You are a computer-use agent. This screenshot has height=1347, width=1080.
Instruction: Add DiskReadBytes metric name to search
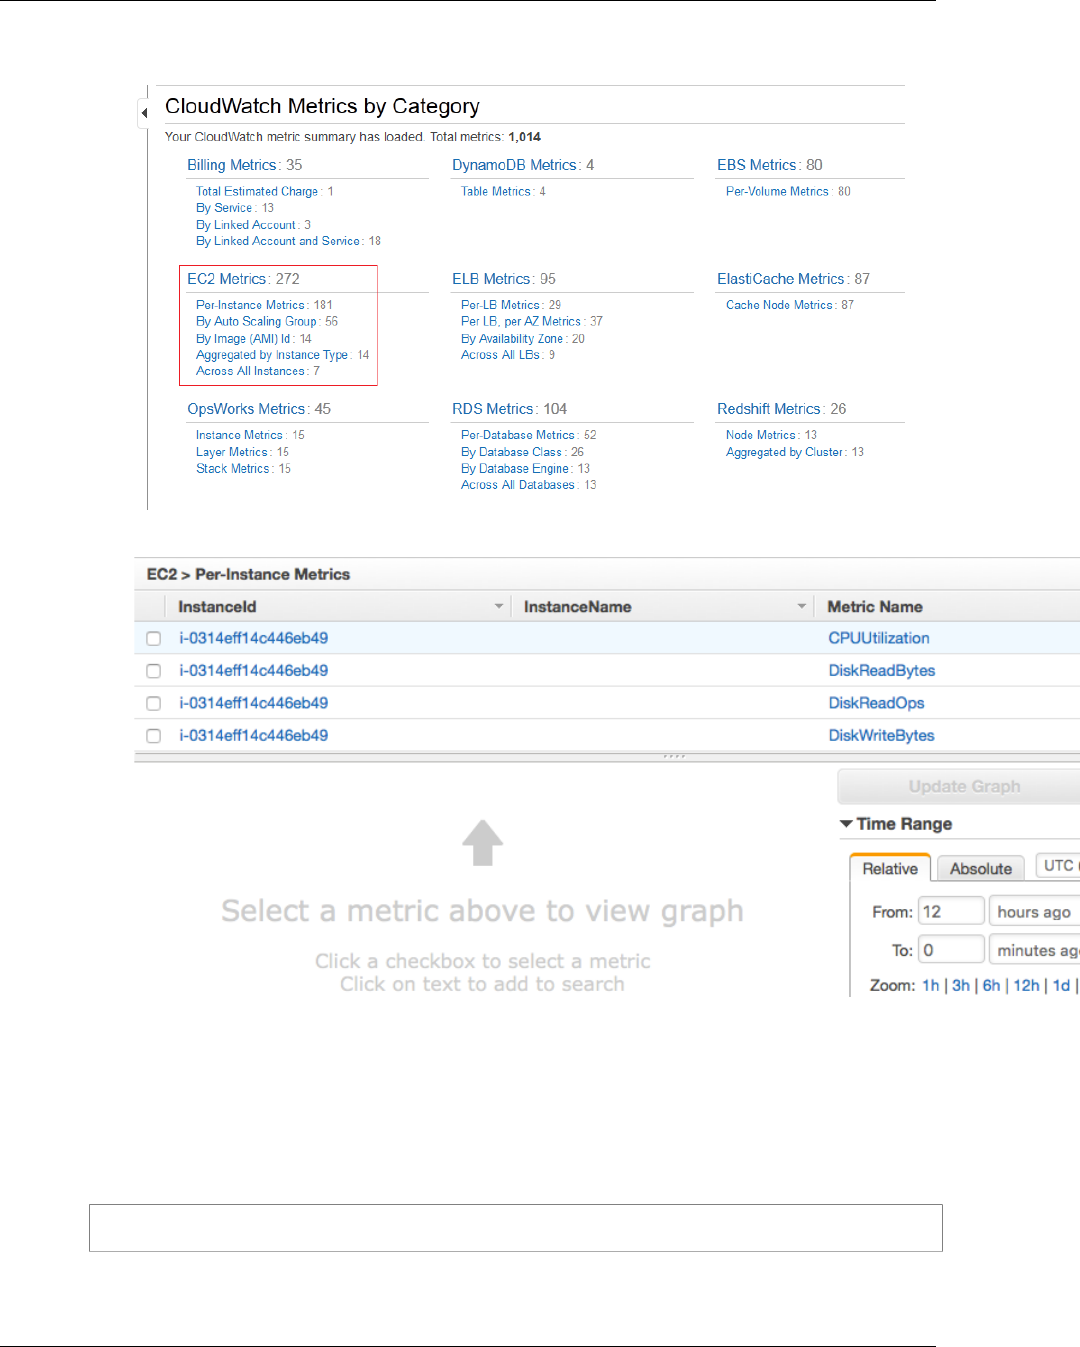(x=882, y=671)
